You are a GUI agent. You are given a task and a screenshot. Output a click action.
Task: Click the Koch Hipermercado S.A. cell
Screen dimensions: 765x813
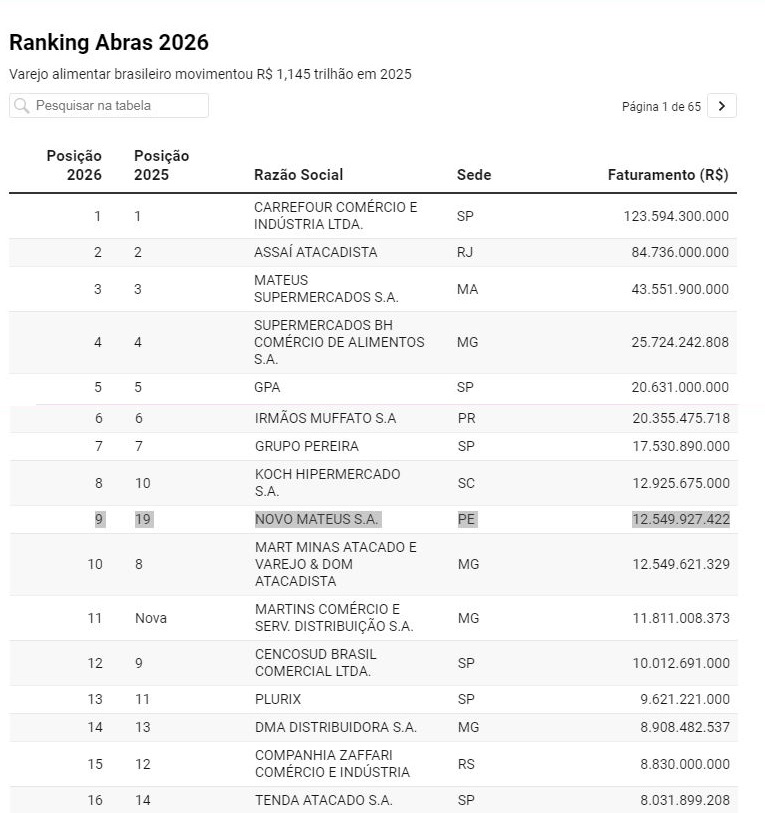[x=327, y=483]
